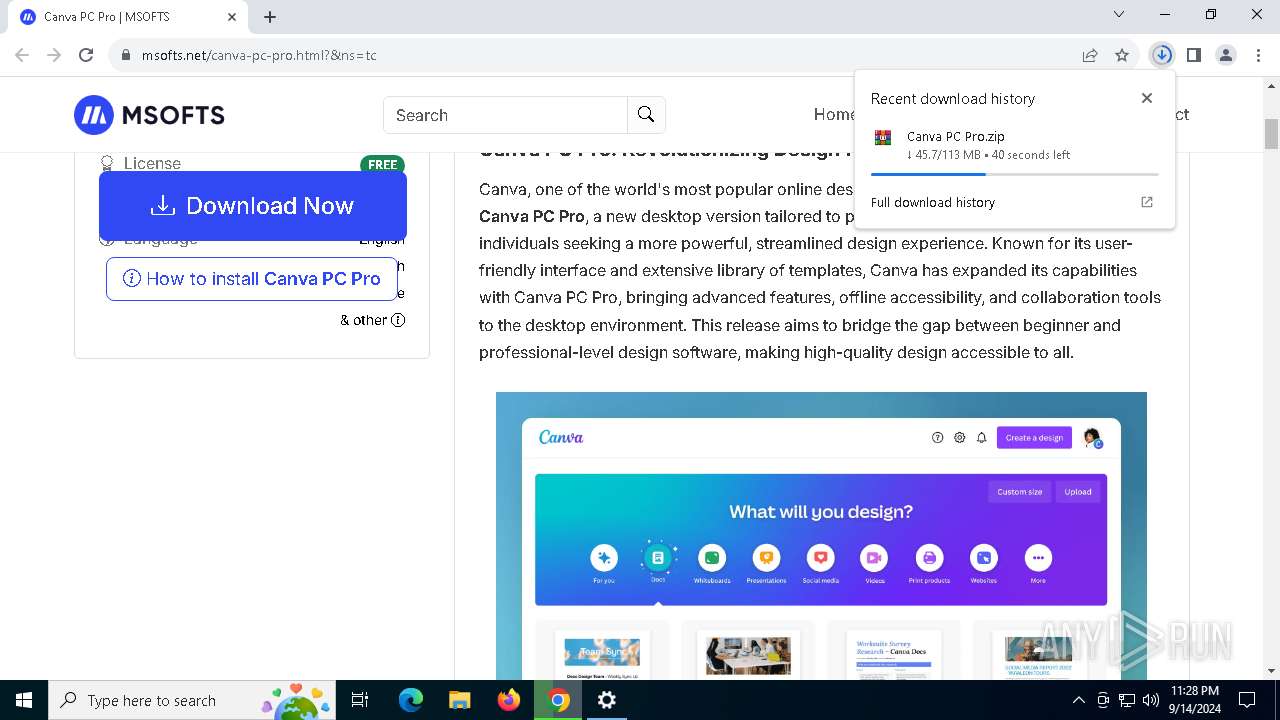Click Home in site navigation
Screen dimensions: 1280x720
[x=834, y=114]
